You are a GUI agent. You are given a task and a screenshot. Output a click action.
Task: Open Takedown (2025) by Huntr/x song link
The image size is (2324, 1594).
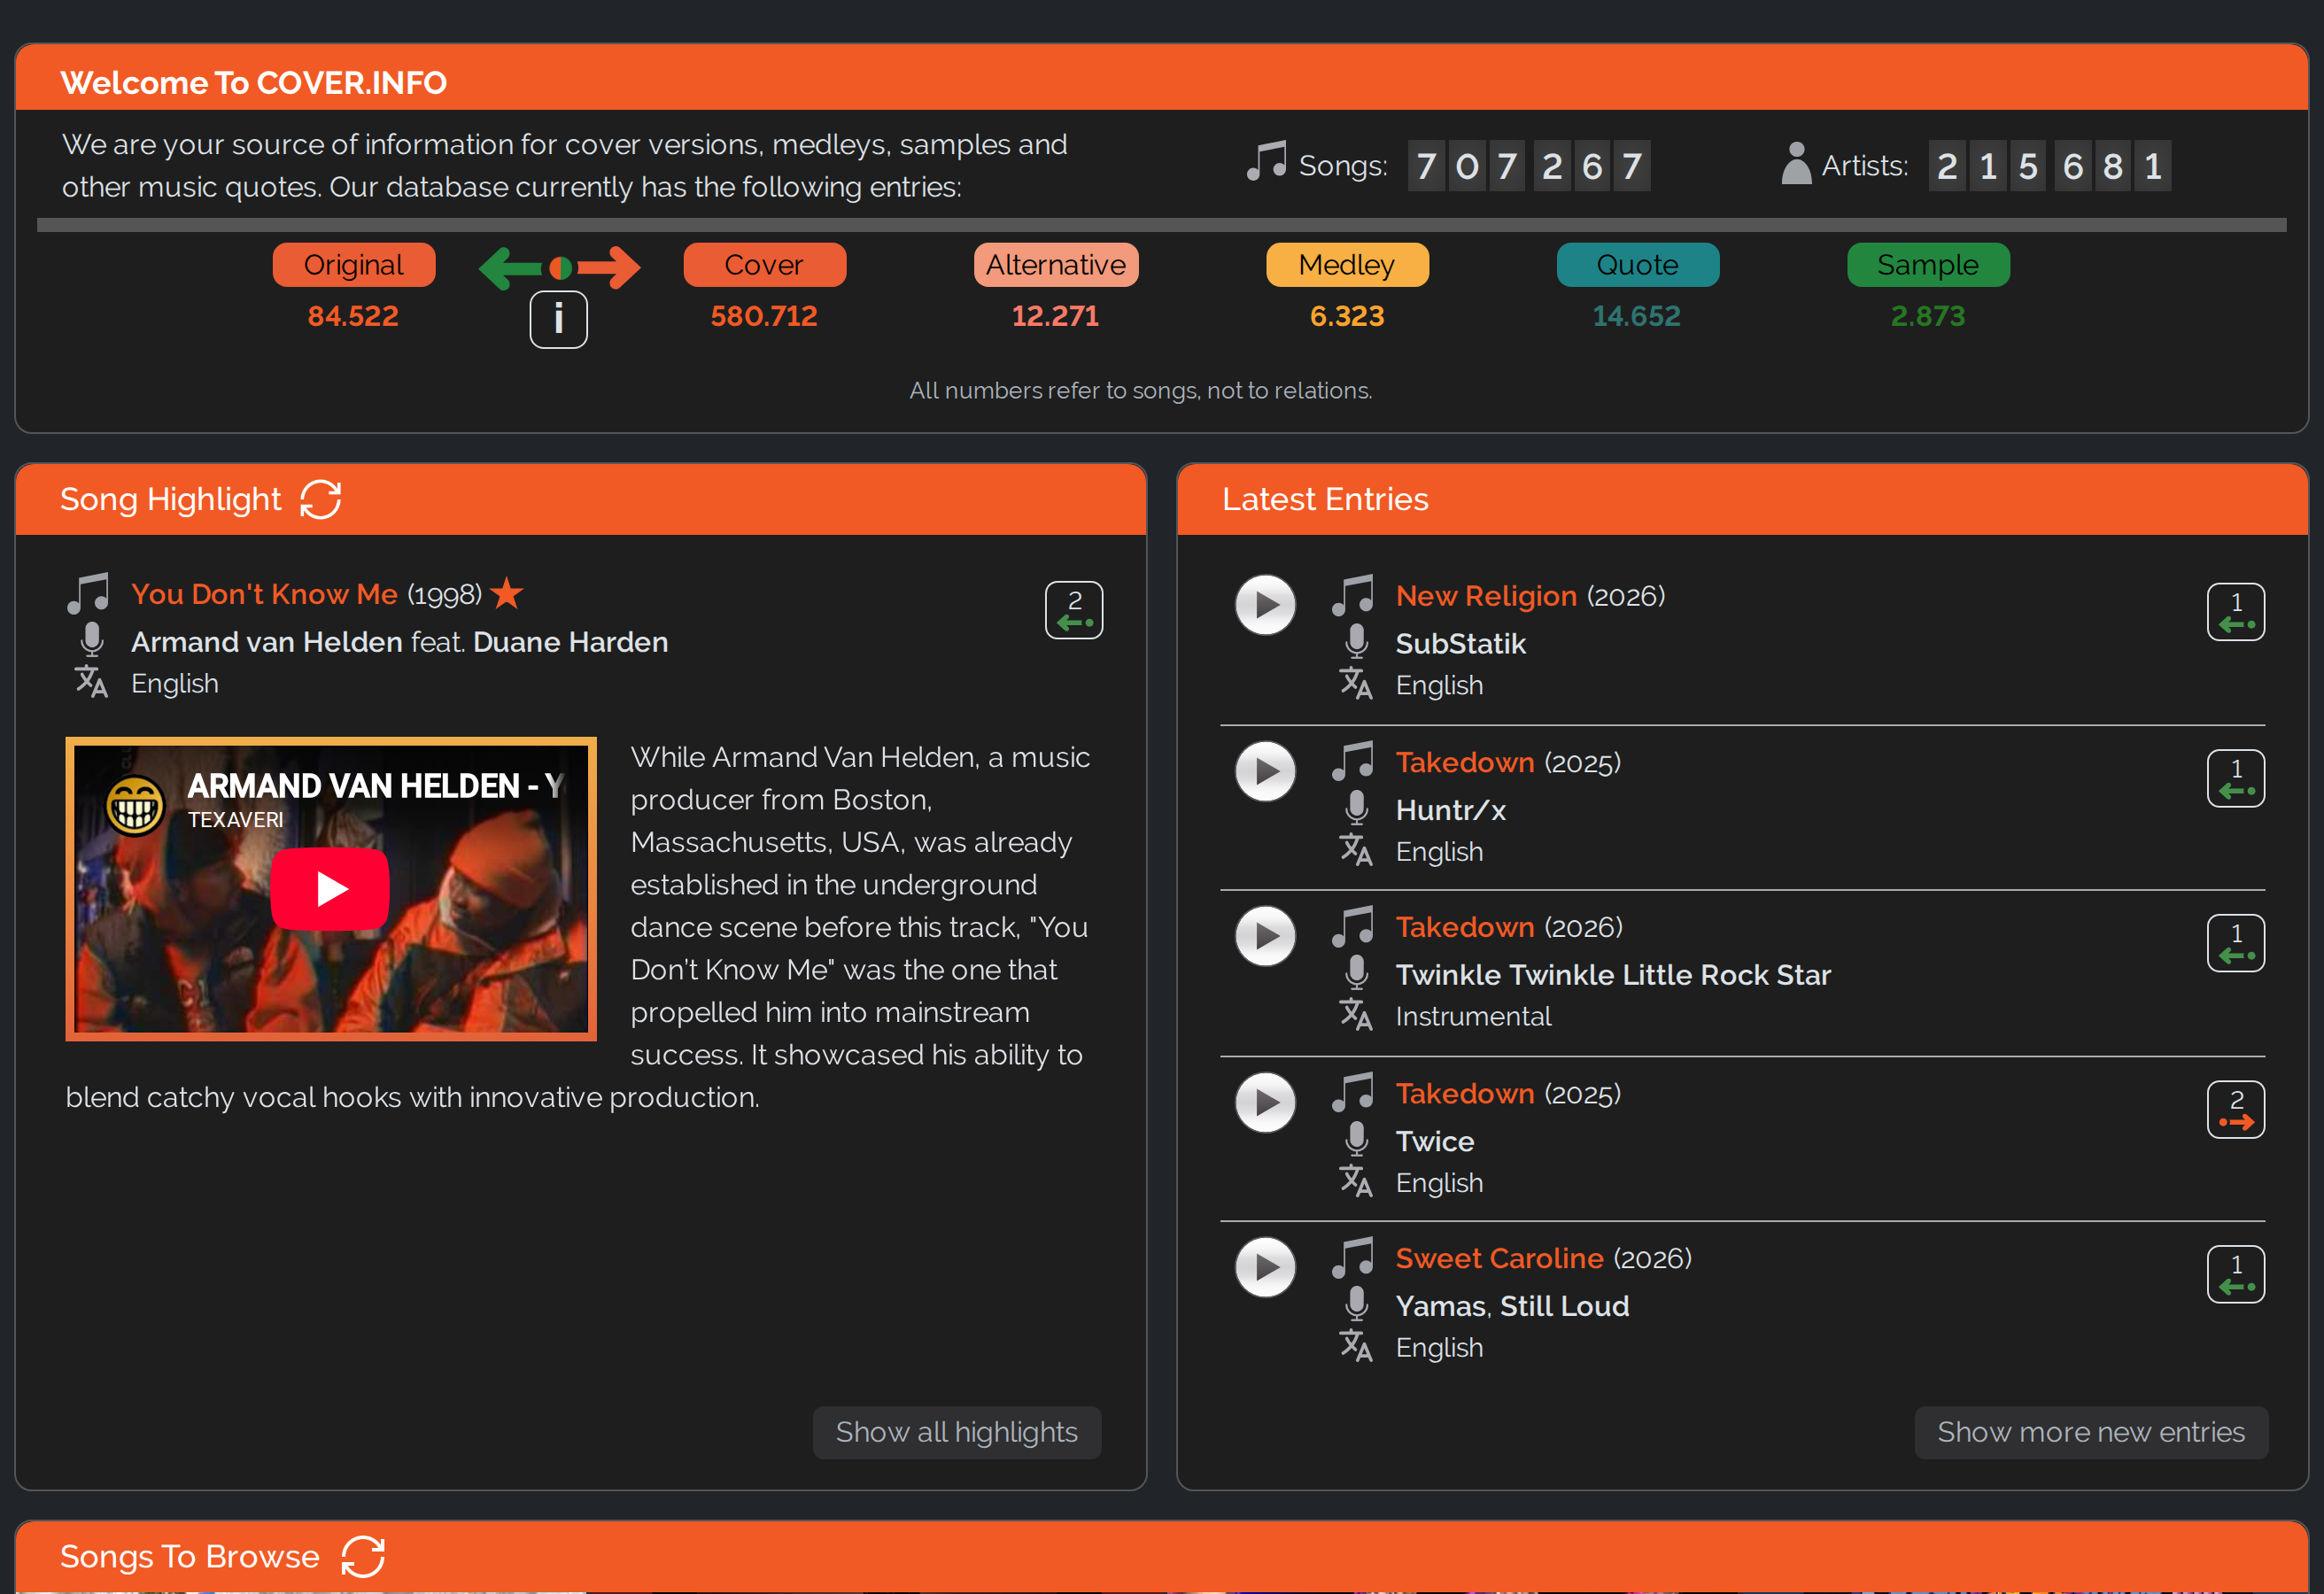[x=1465, y=762]
